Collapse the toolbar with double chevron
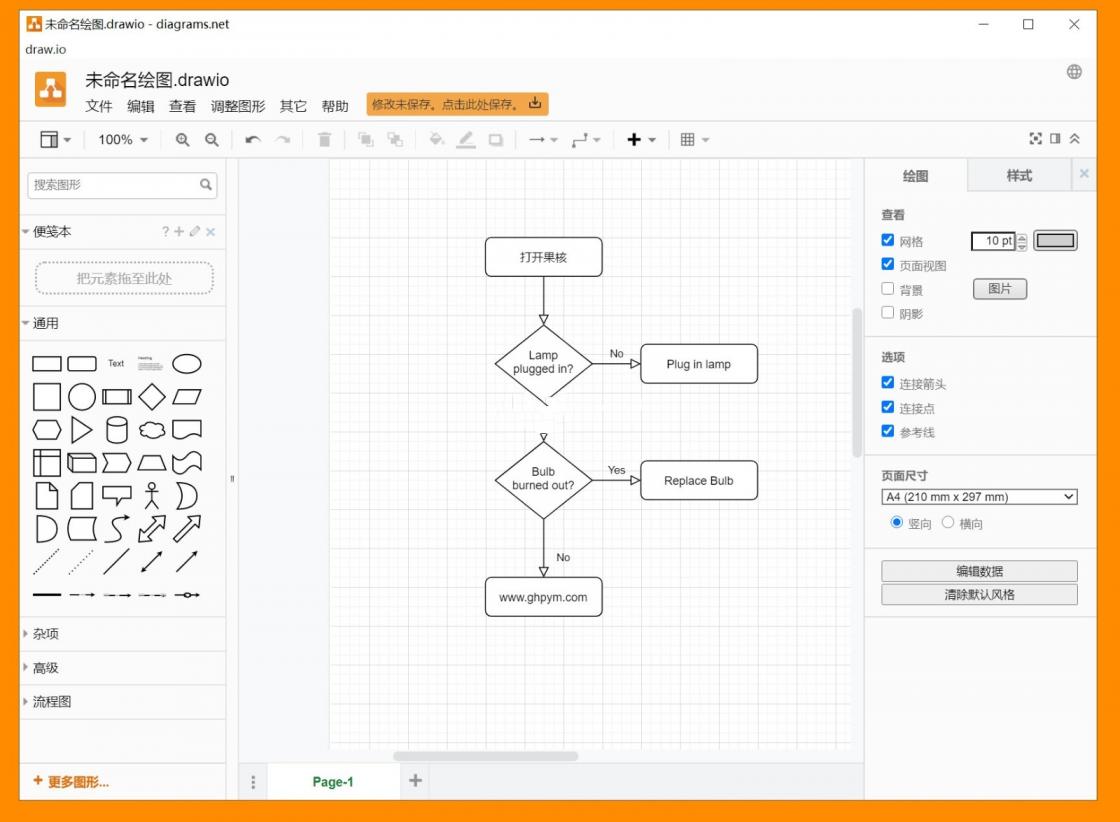Viewport: 1120px width, 822px height. click(x=1074, y=139)
